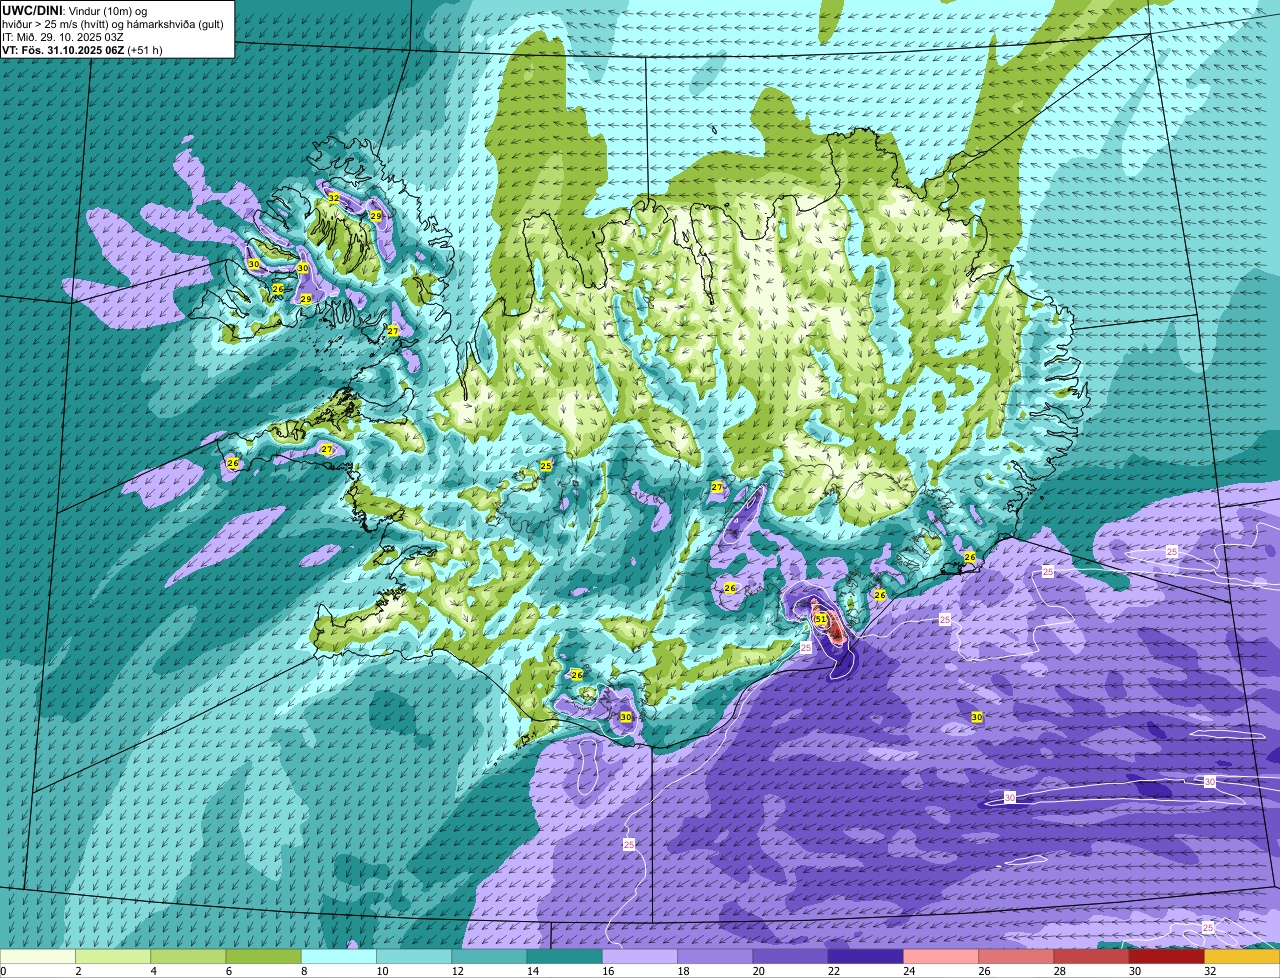Viewport: 1280px width, 978px height.
Task: Select the 26–28 m/s coral red legend swatch
Action: coord(1016,957)
